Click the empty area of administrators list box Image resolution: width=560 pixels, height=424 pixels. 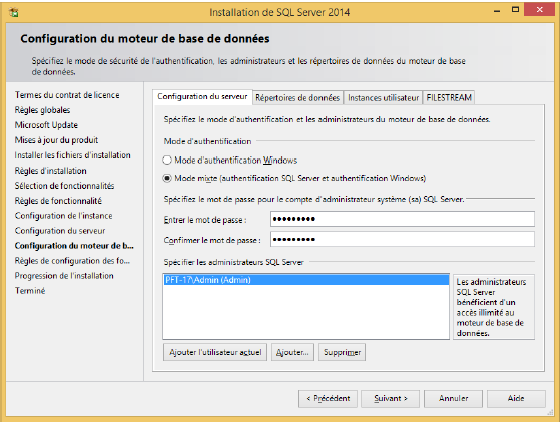[x=306, y=312]
